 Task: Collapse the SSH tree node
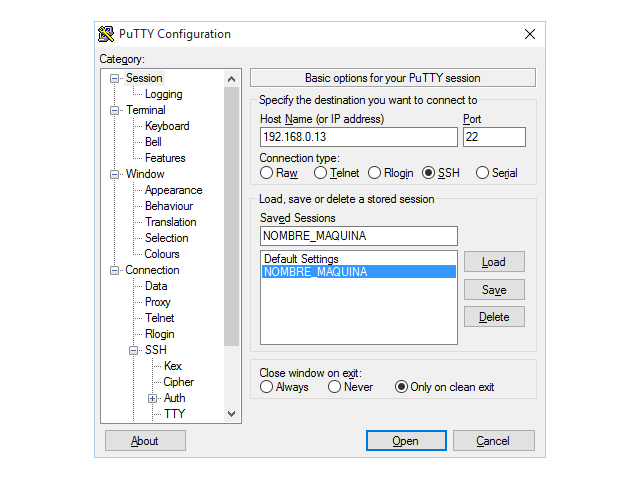pyautogui.click(x=133, y=350)
